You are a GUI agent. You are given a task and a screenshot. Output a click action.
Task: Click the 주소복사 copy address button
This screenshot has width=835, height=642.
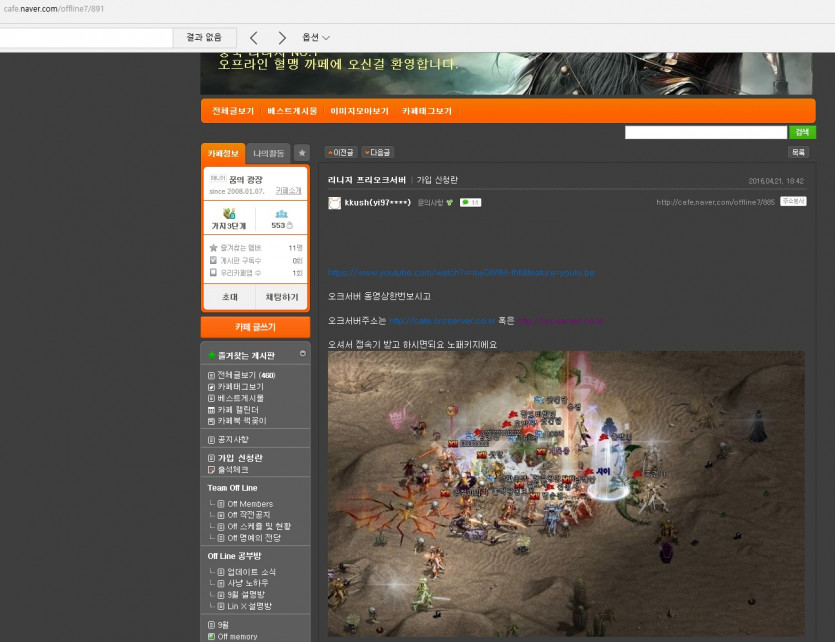[x=793, y=202]
